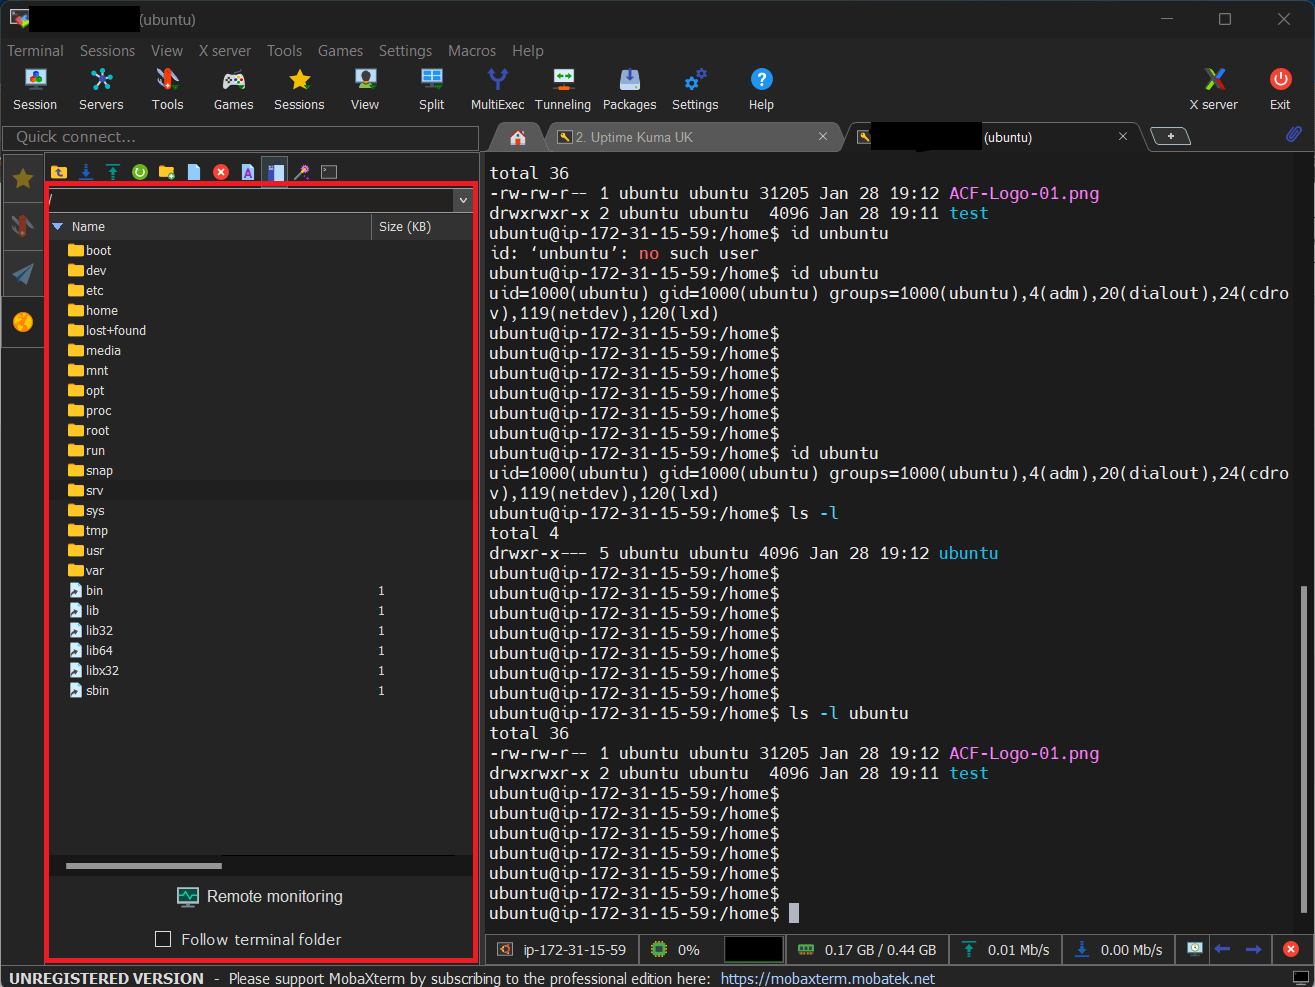
Task: Open the Tunneling tool from the toolbar
Action: (563, 88)
